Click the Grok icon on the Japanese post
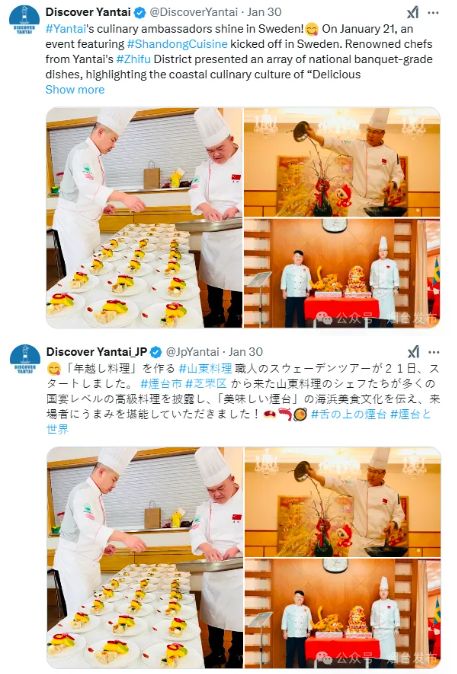The width and height of the screenshot is (457, 674). click(413, 352)
